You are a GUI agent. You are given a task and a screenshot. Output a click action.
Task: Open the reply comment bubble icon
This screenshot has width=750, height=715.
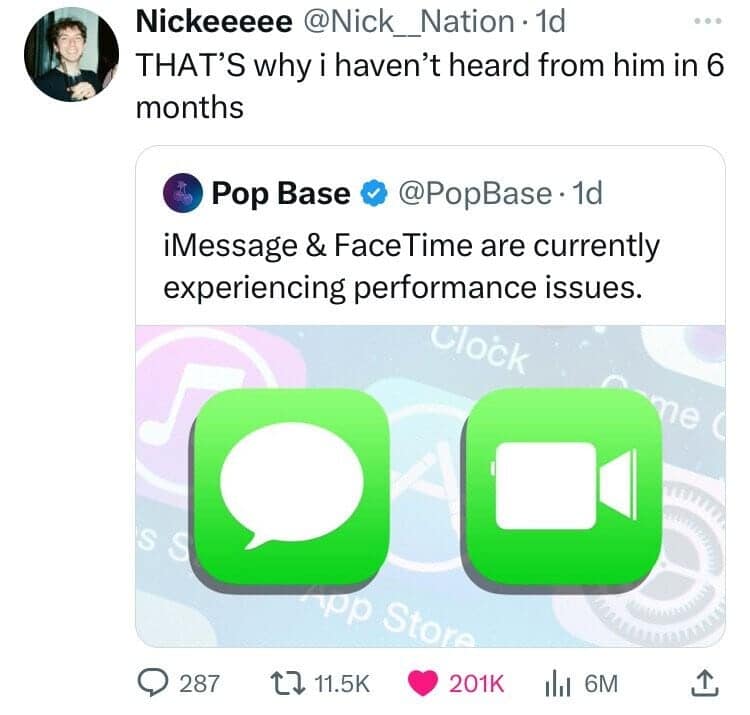point(152,684)
